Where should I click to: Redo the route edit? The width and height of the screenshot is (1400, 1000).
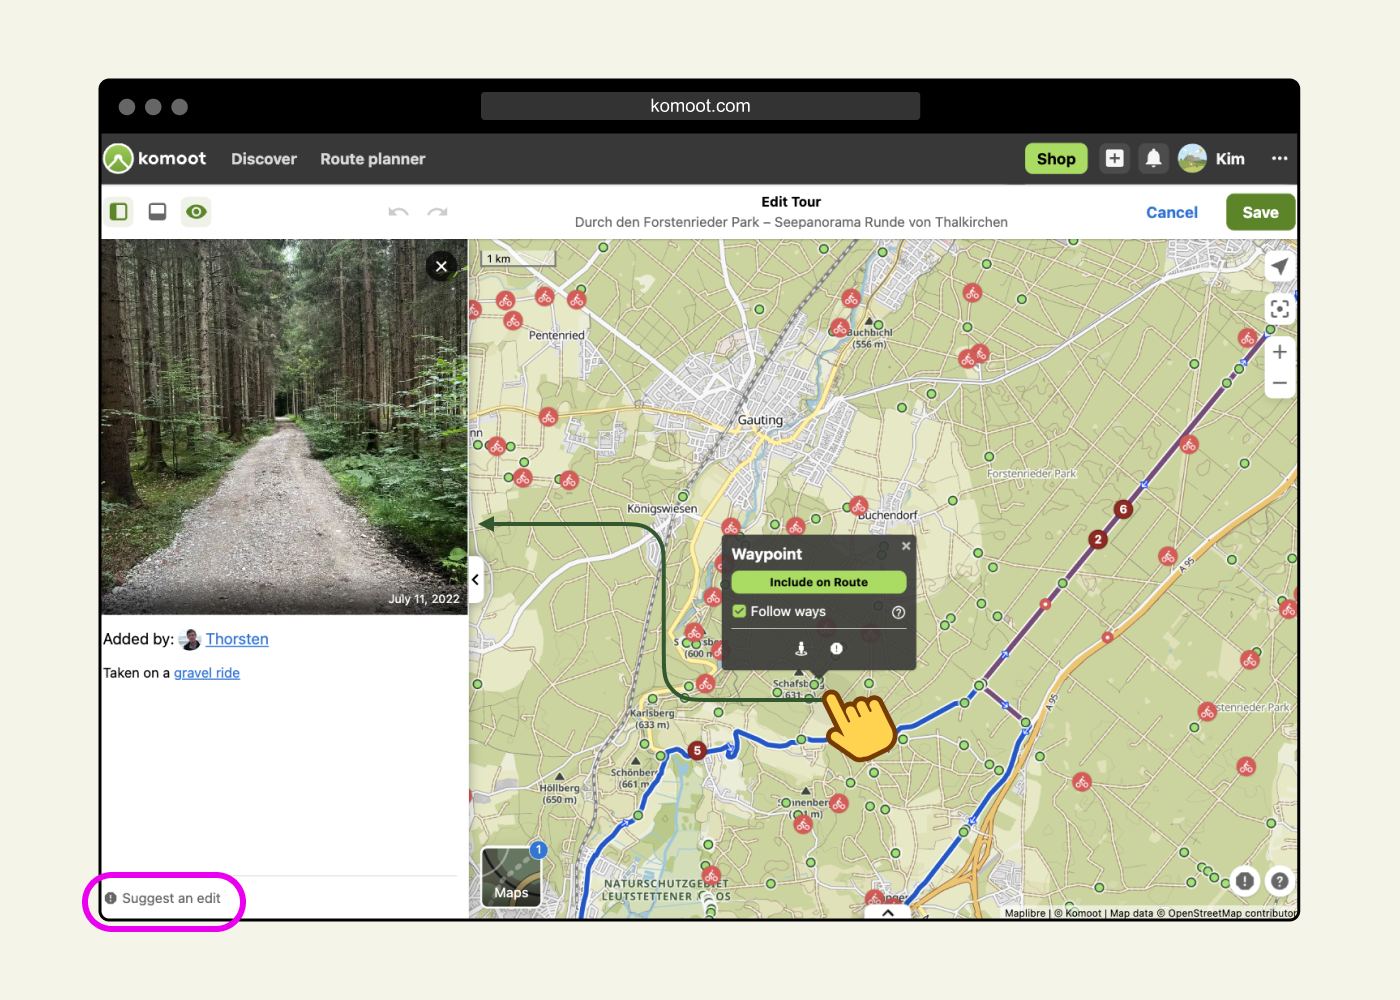click(x=437, y=212)
